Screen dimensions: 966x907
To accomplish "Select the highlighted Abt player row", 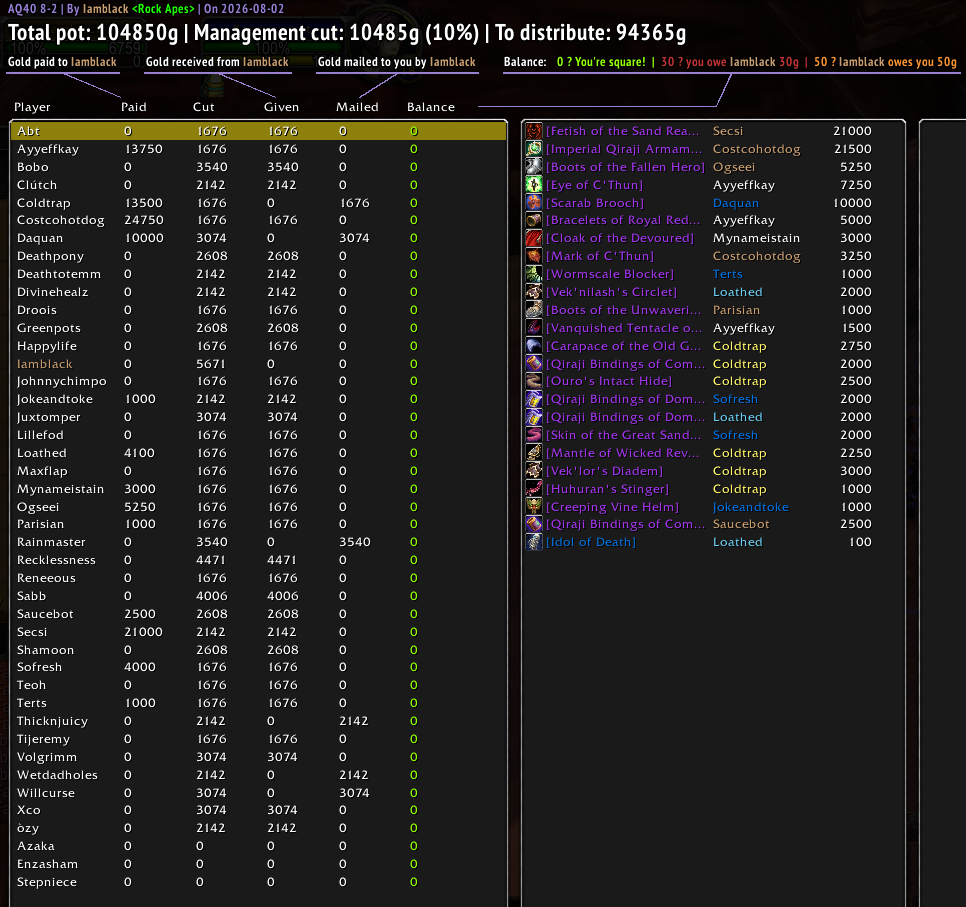I will (259, 131).
